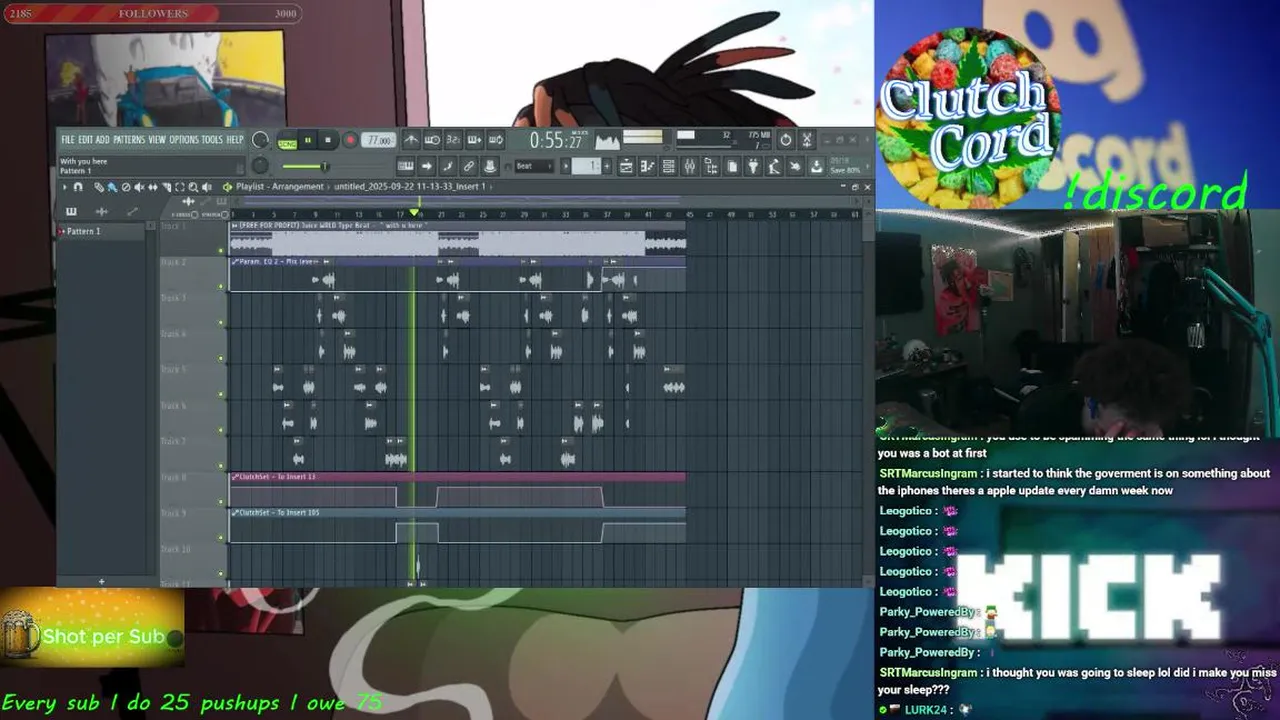Open pattern selector left arrow
Image resolution: width=1280 pixels, height=720 pixels.
click(x=565, y=166)
